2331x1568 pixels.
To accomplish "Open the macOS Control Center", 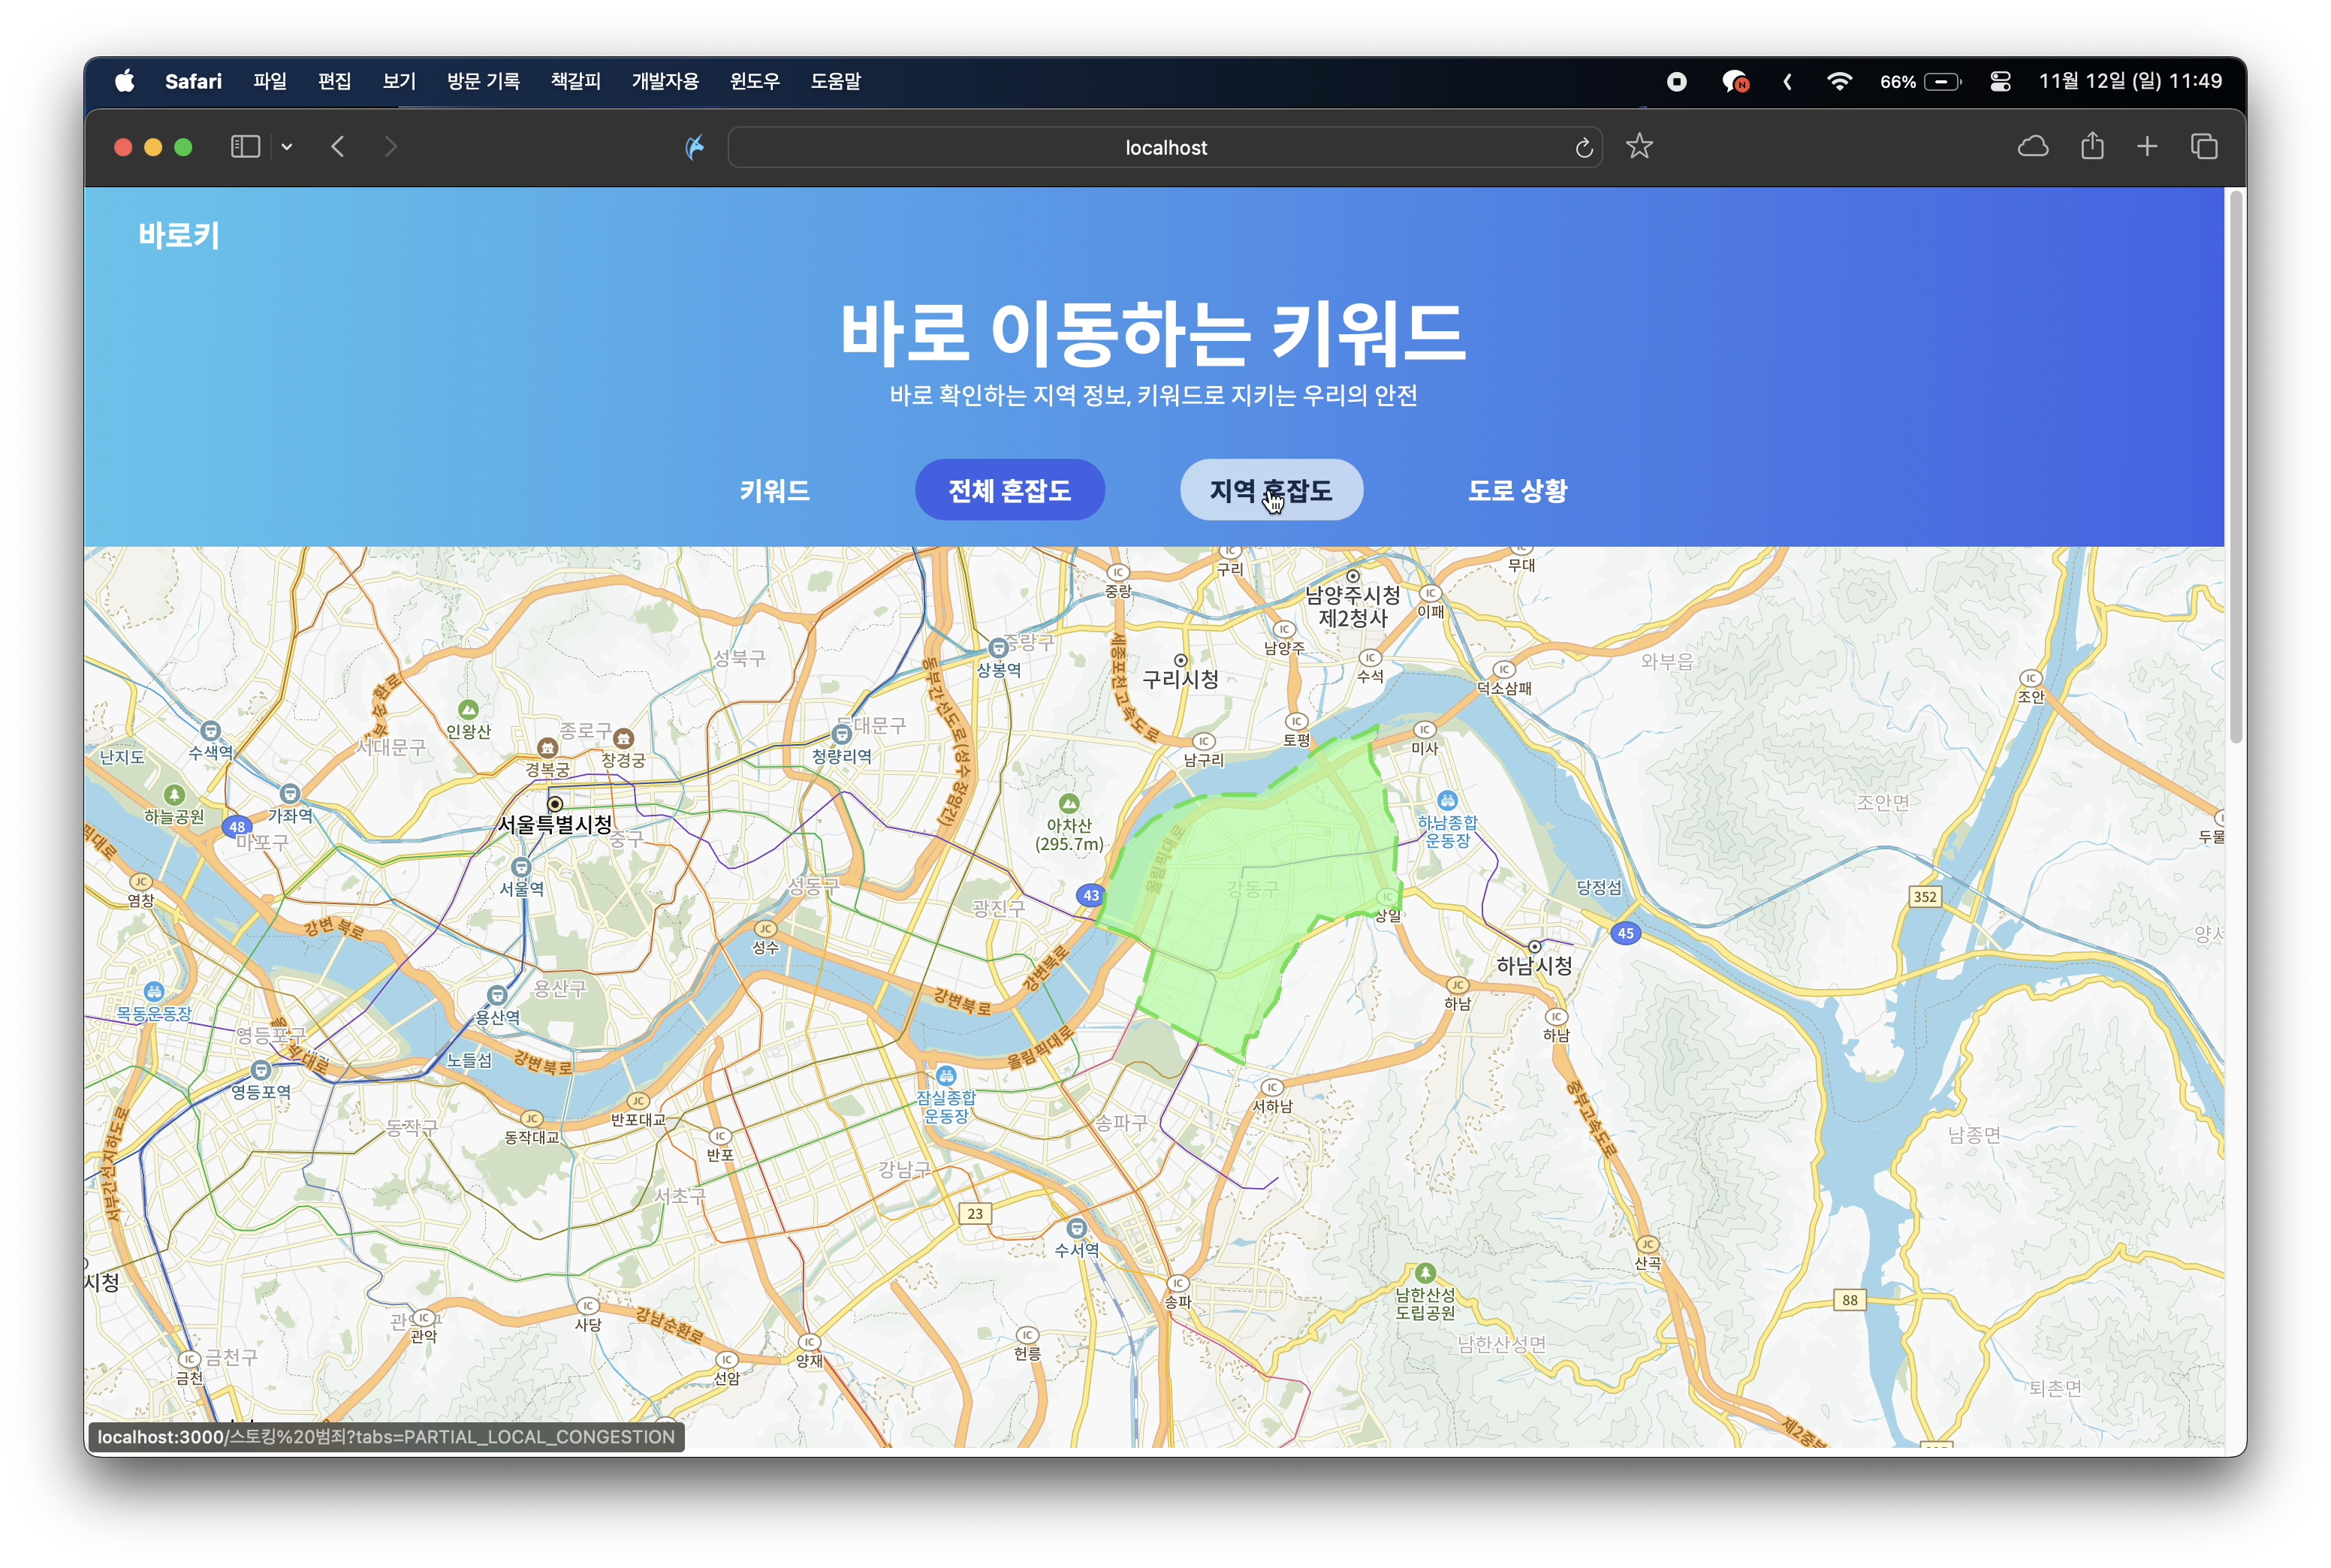I will [2000, 82].
